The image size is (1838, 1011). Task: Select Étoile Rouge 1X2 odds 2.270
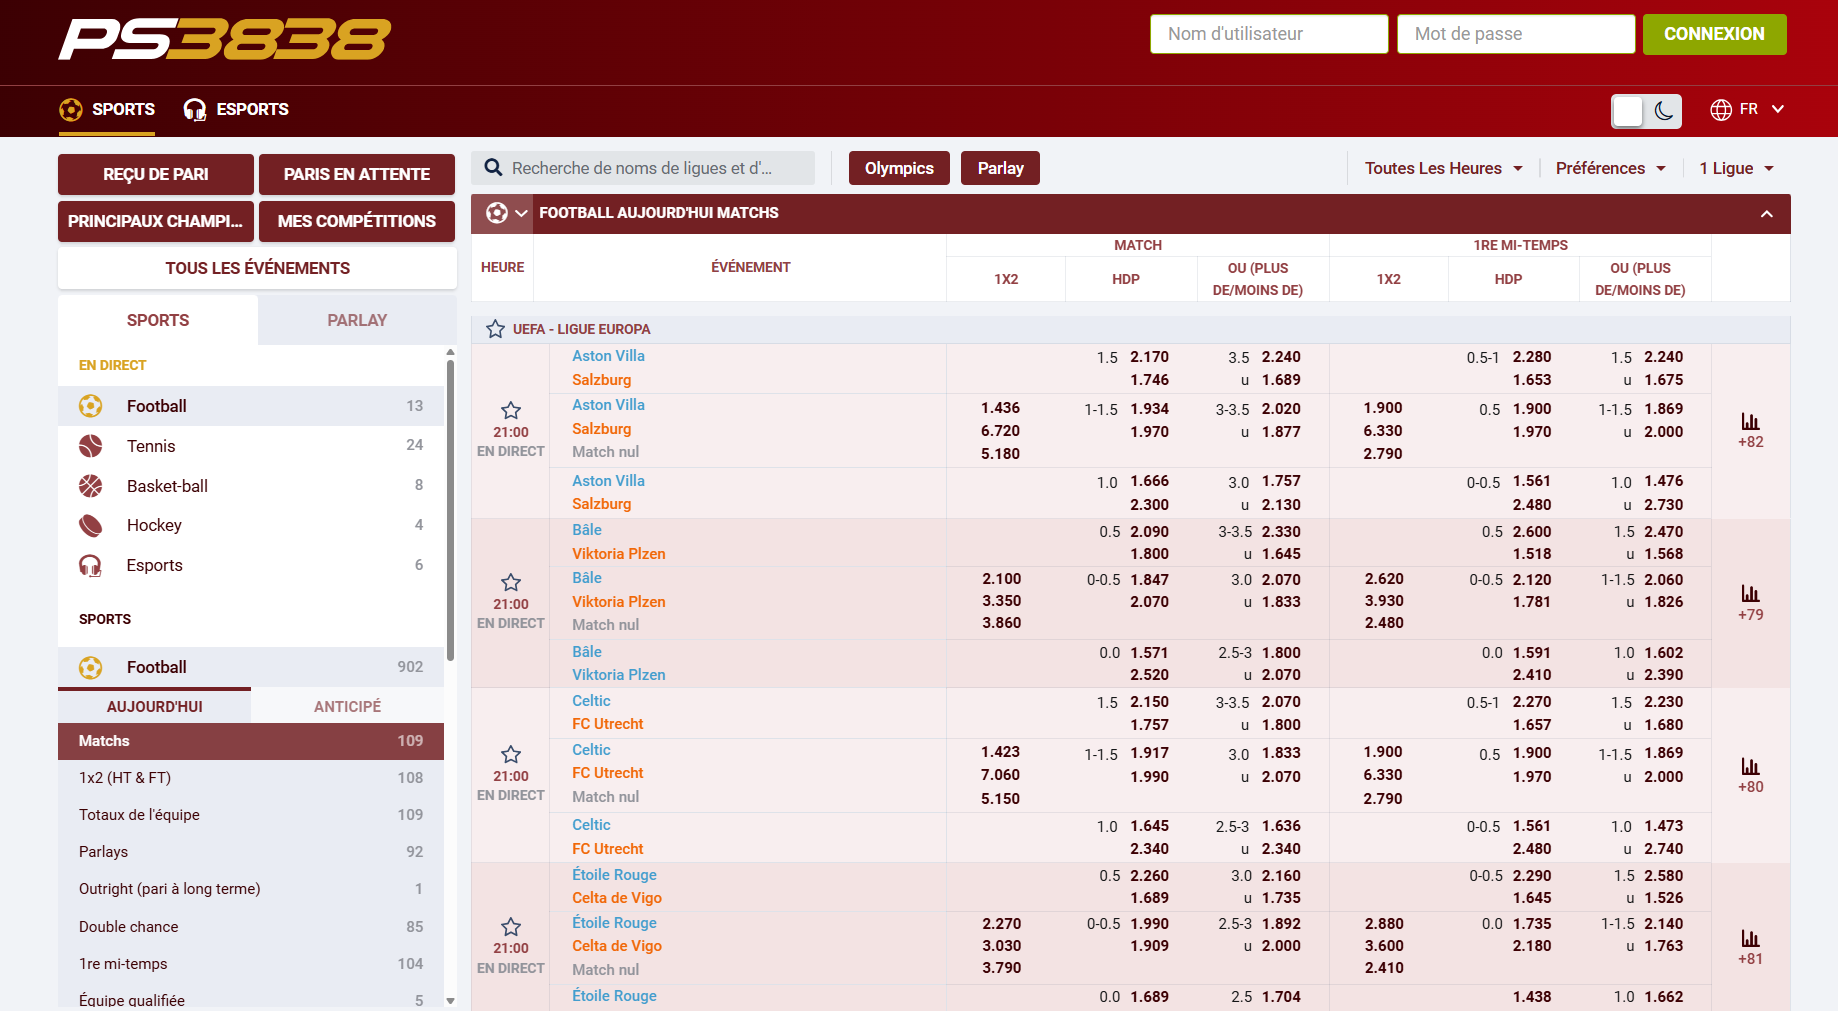1001,924
